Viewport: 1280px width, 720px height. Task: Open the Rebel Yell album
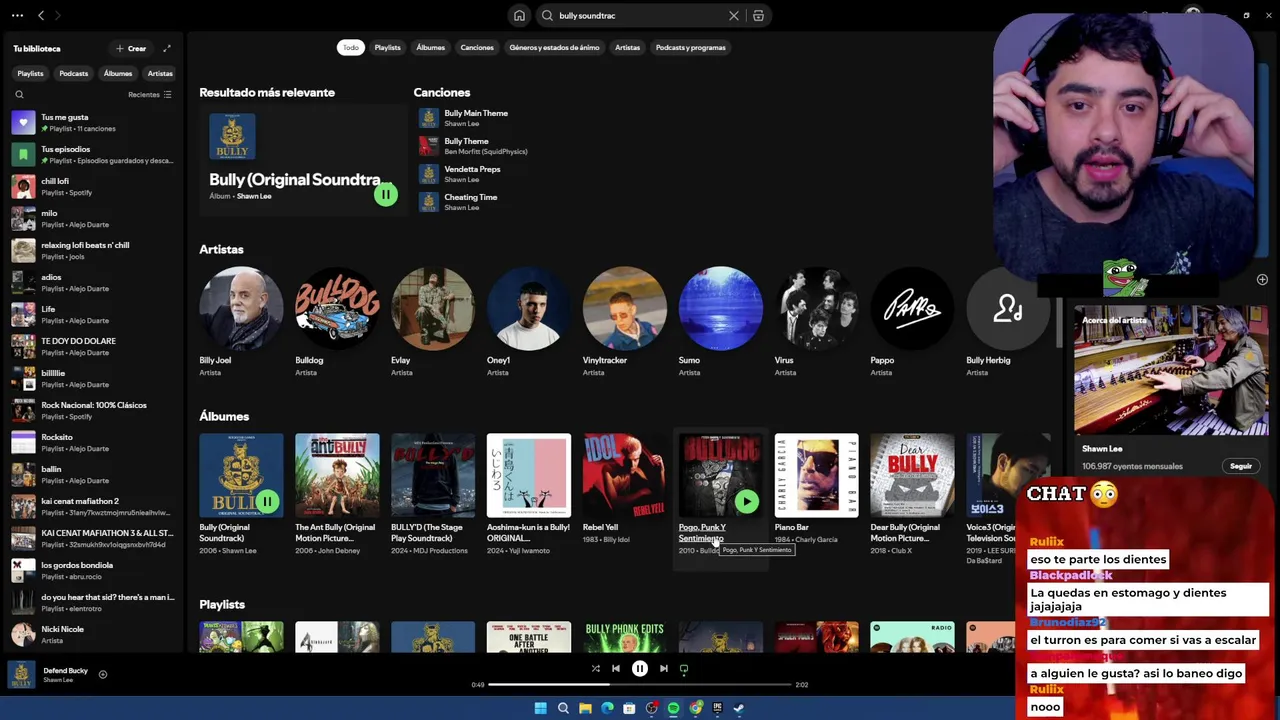(x=624, y=493)
